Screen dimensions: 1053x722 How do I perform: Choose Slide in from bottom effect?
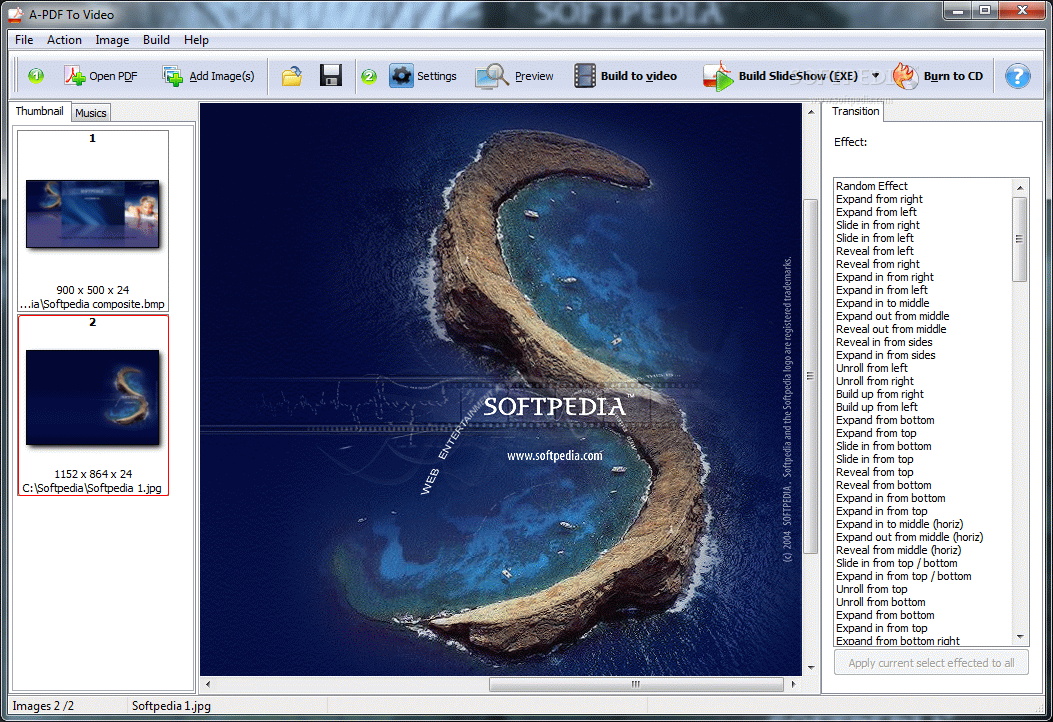(883, 446)
